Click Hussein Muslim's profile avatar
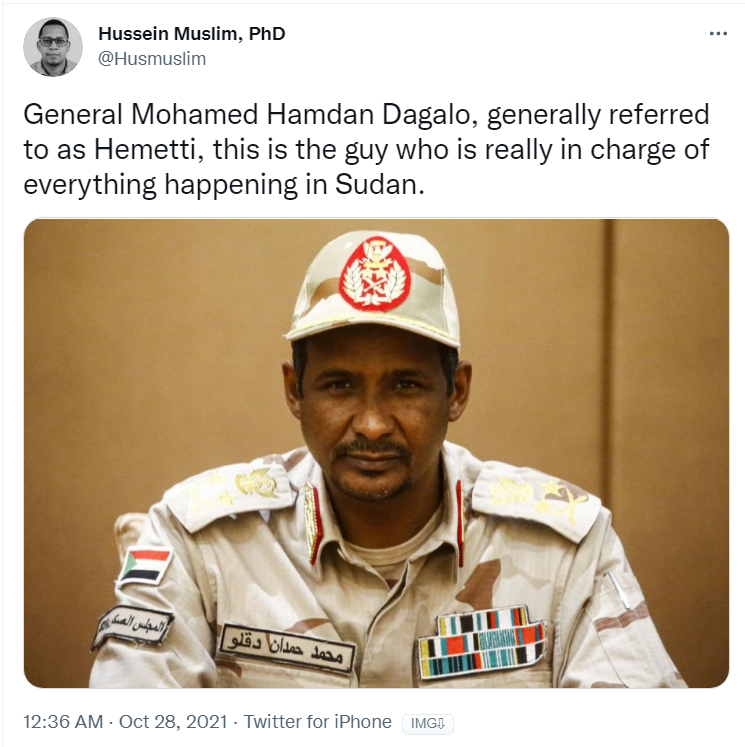The height and width of the screenshot is (747, 745). click(53, 47)
